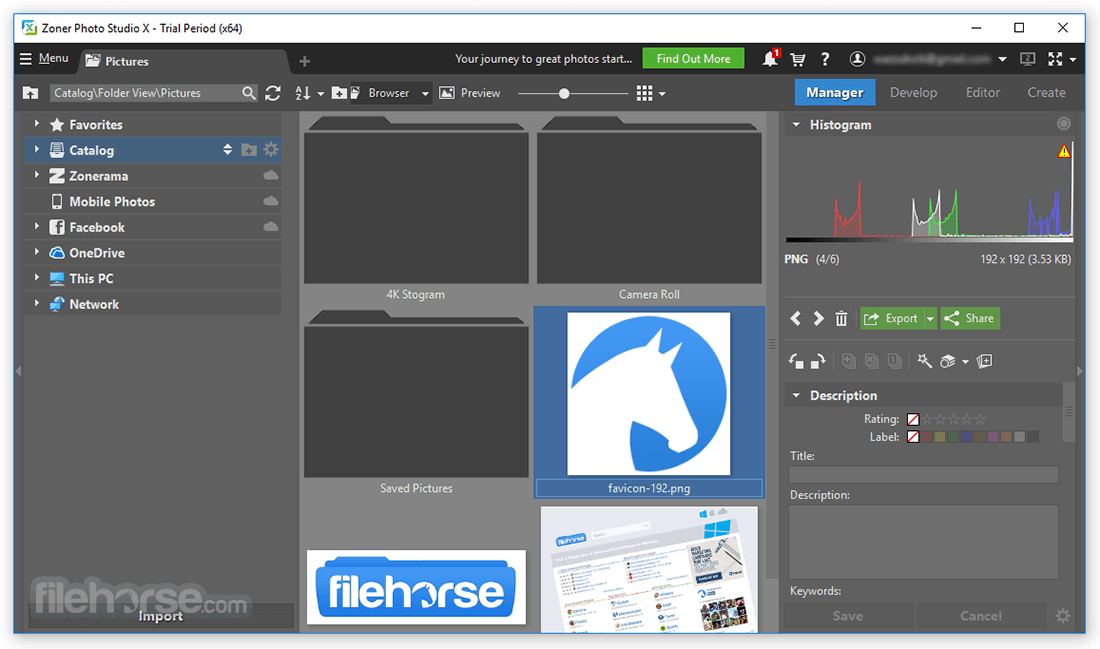The width and height of the screenshot is (1100, 649).
Task: Clear rating with no-rating box
Action: pyautogui.click(x=913, y=419)
